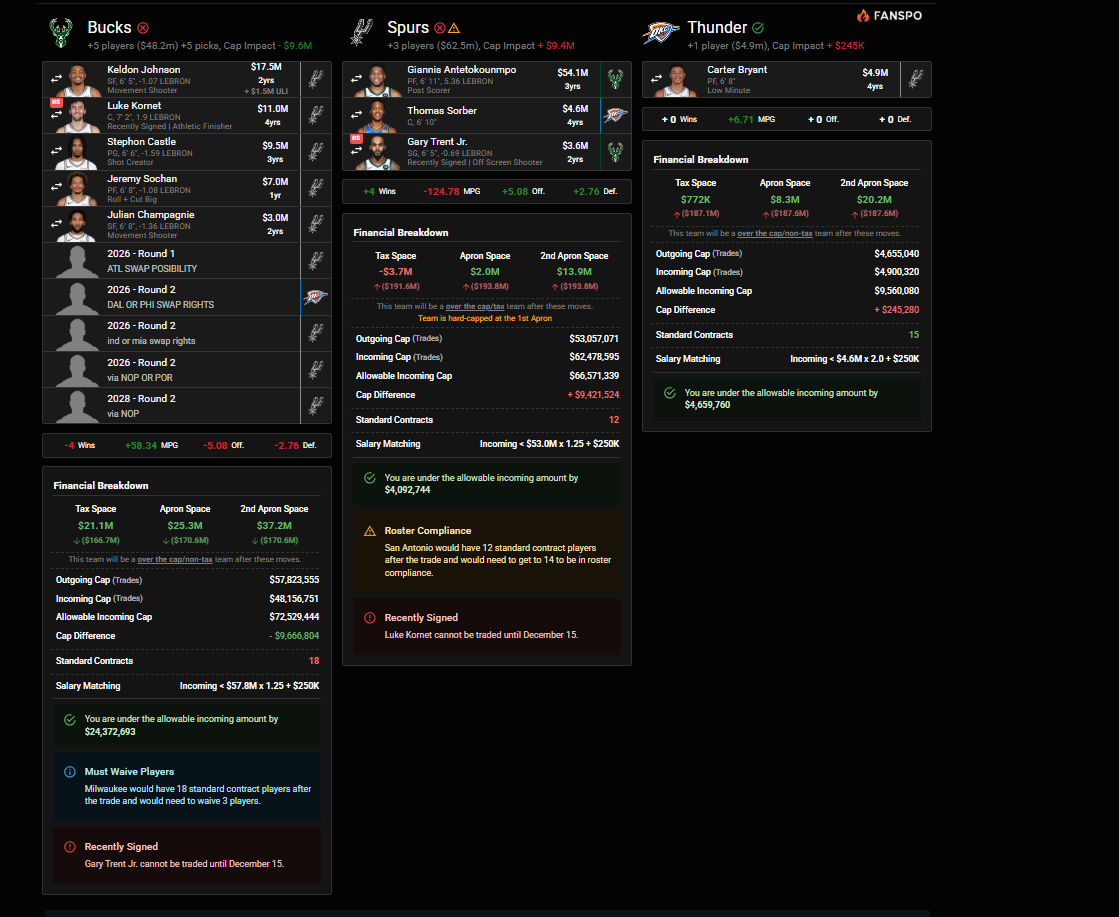Click Thunder logo on DAL OR PHI swap pick
Image resolution: width=1119 pixels, height=917 pixels.
point(315,297)
